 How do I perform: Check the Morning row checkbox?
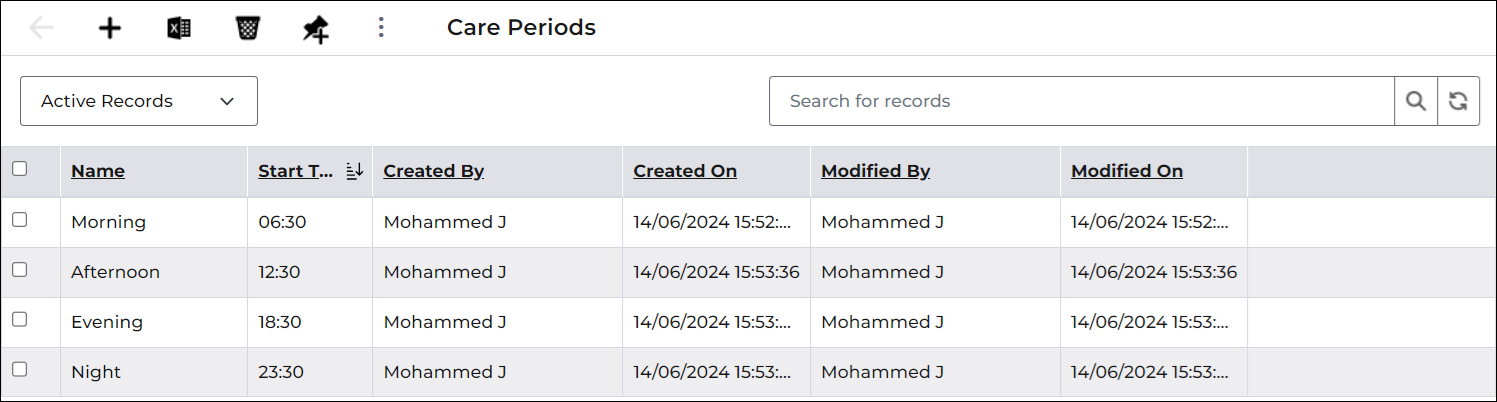pos(19,220)
